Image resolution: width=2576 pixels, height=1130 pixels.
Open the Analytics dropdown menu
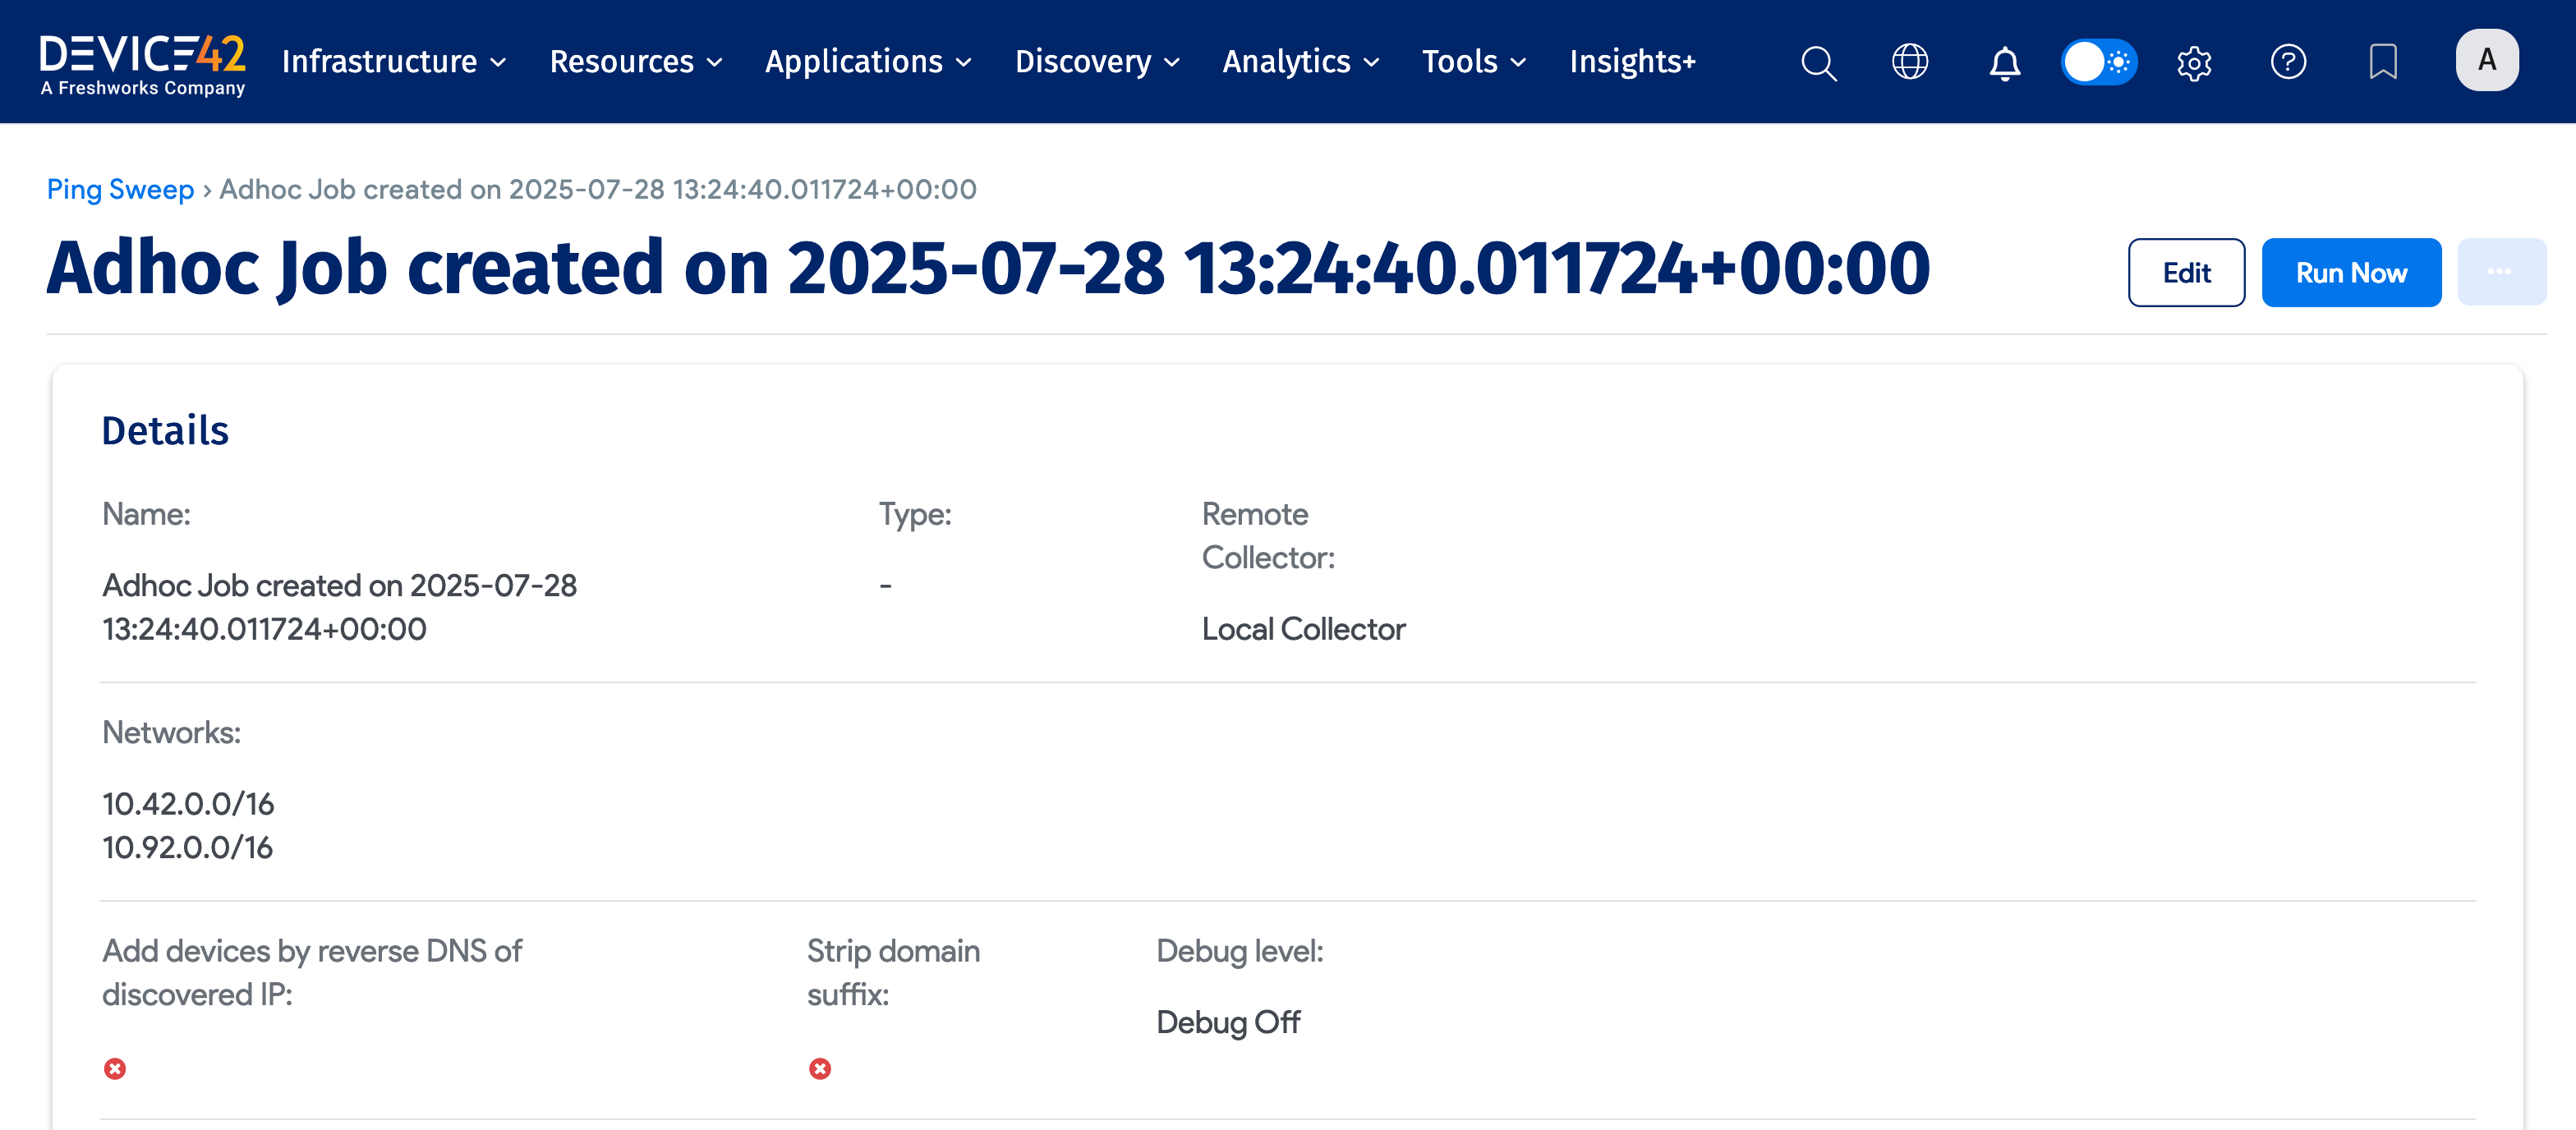(1301, 62)
